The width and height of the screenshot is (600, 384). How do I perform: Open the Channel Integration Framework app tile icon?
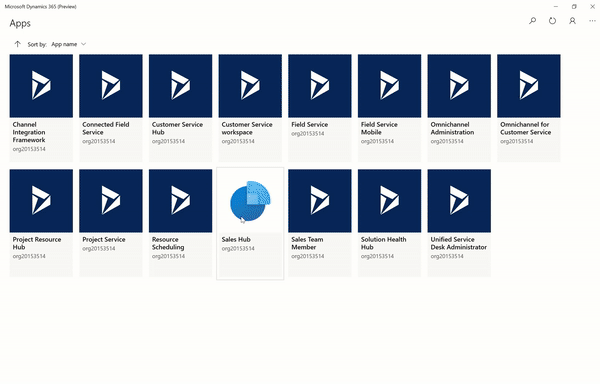[41, 86]
